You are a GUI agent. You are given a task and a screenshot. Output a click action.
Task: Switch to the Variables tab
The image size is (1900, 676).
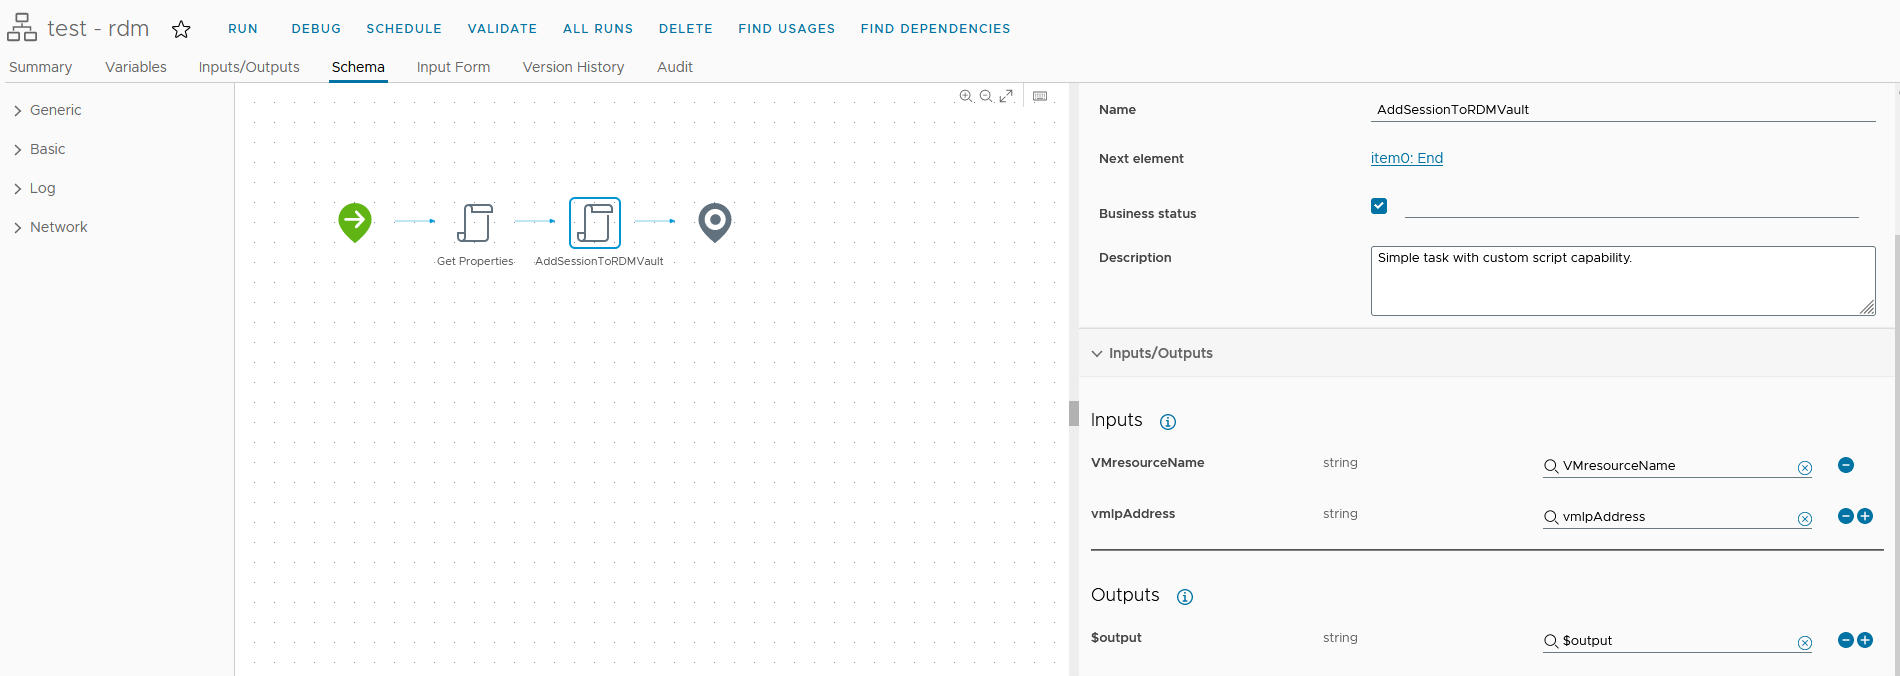coord(136,67)
